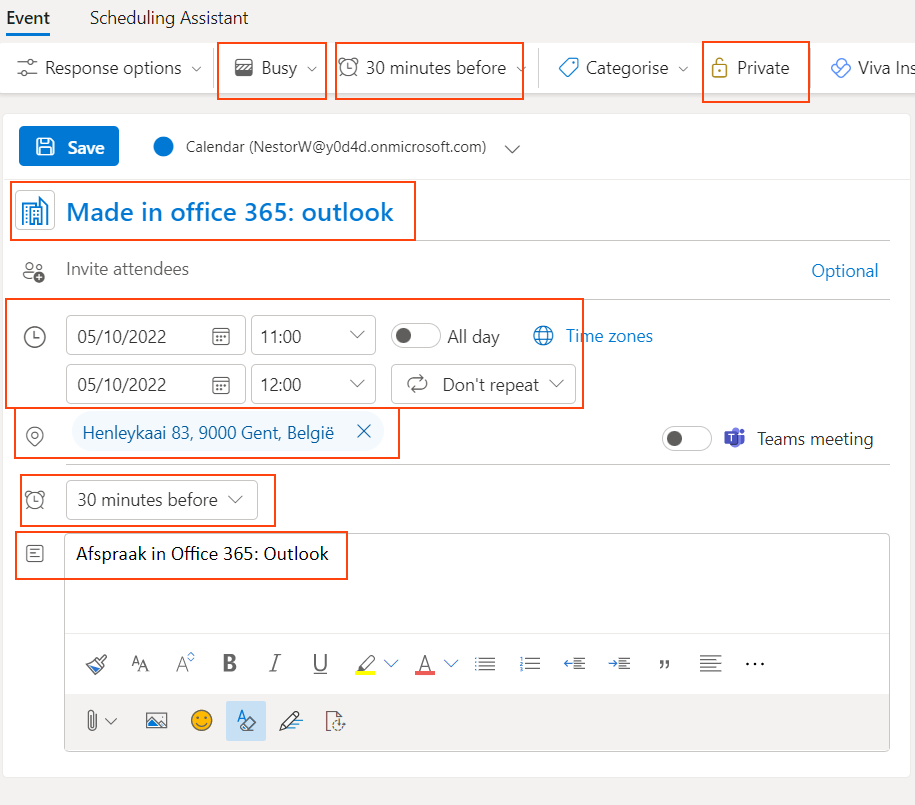Open form reminder 30 minutes before dropdown

tap(162, 500)
